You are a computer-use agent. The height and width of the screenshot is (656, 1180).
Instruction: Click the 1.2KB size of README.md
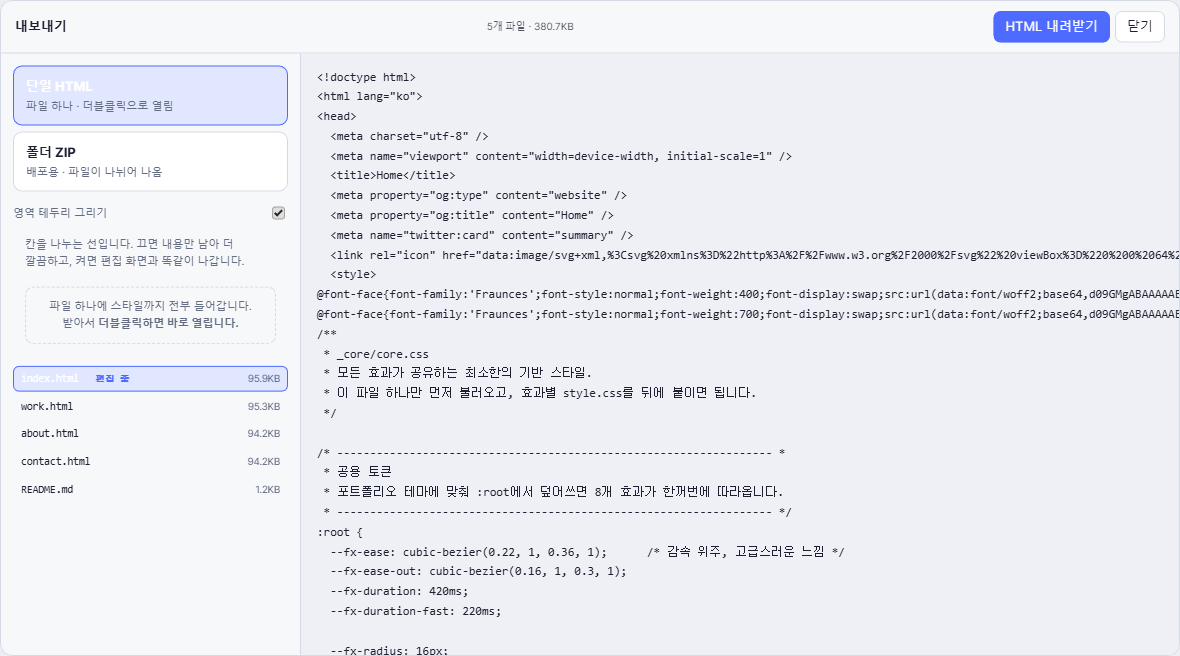coord(267,489)
